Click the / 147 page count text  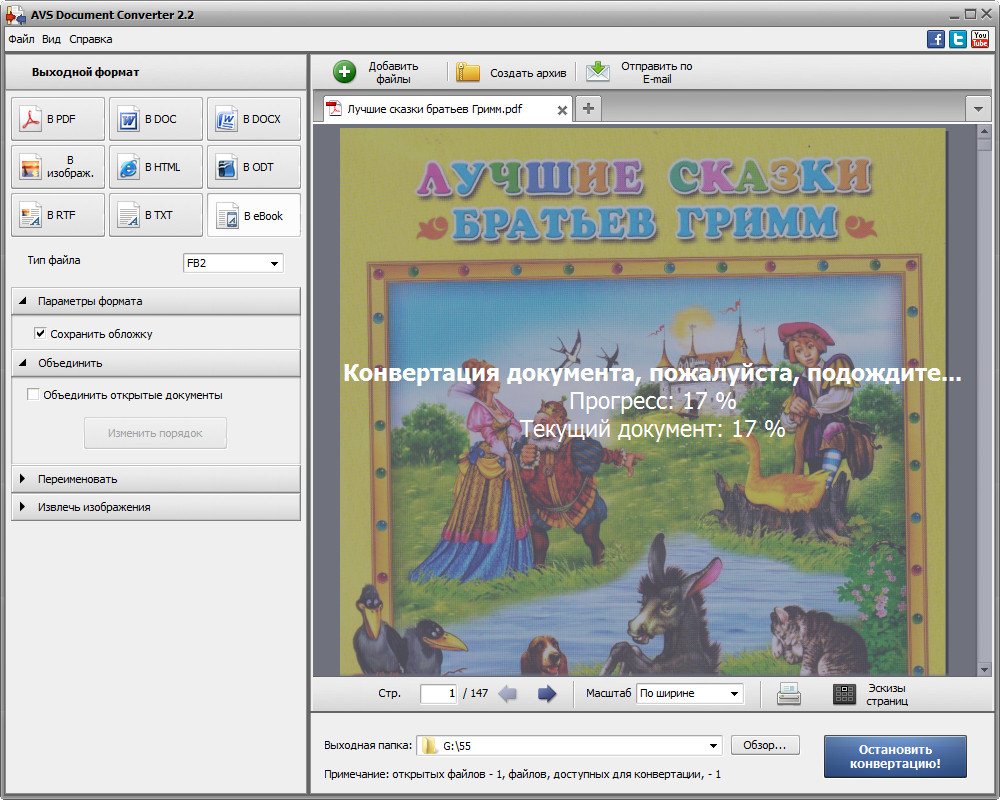(475, 693)
